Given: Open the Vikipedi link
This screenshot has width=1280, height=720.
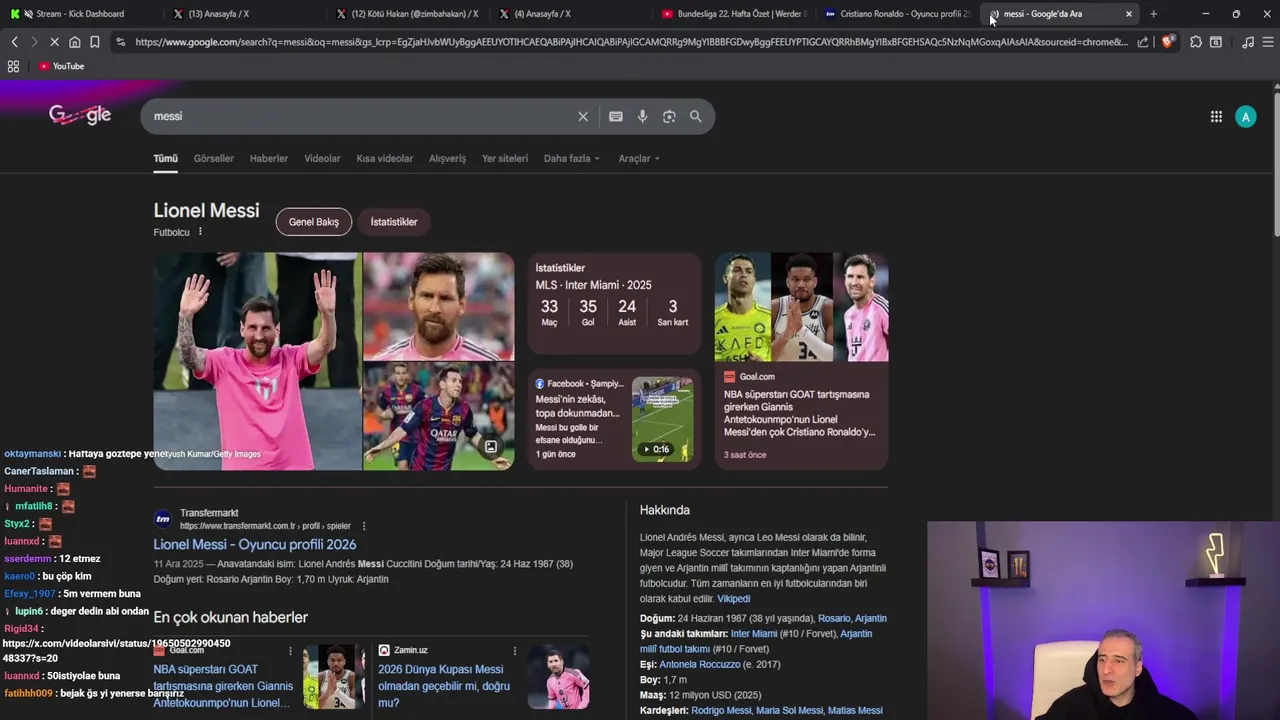Looking at the screenshot, I should [x=733, y=599].
